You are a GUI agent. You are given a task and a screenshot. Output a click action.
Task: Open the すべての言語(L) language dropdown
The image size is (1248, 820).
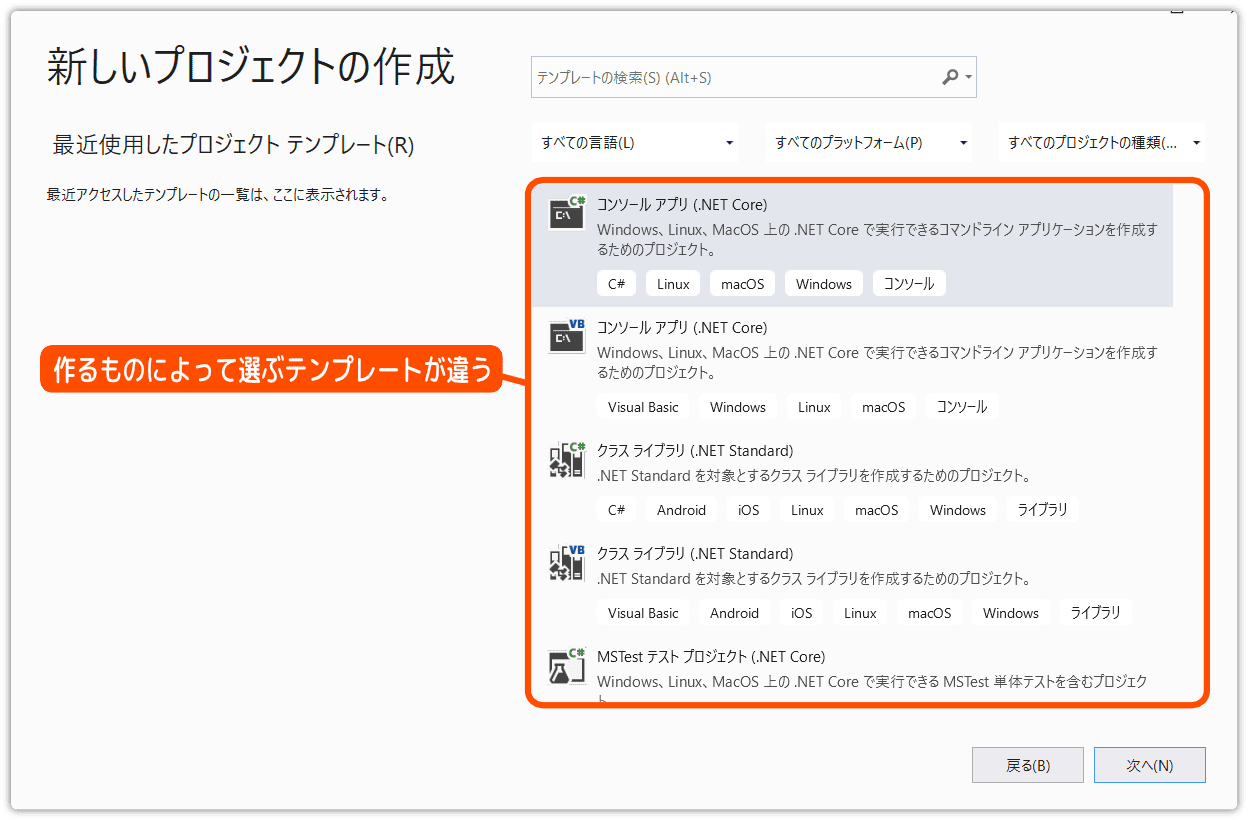coord(635,143)
